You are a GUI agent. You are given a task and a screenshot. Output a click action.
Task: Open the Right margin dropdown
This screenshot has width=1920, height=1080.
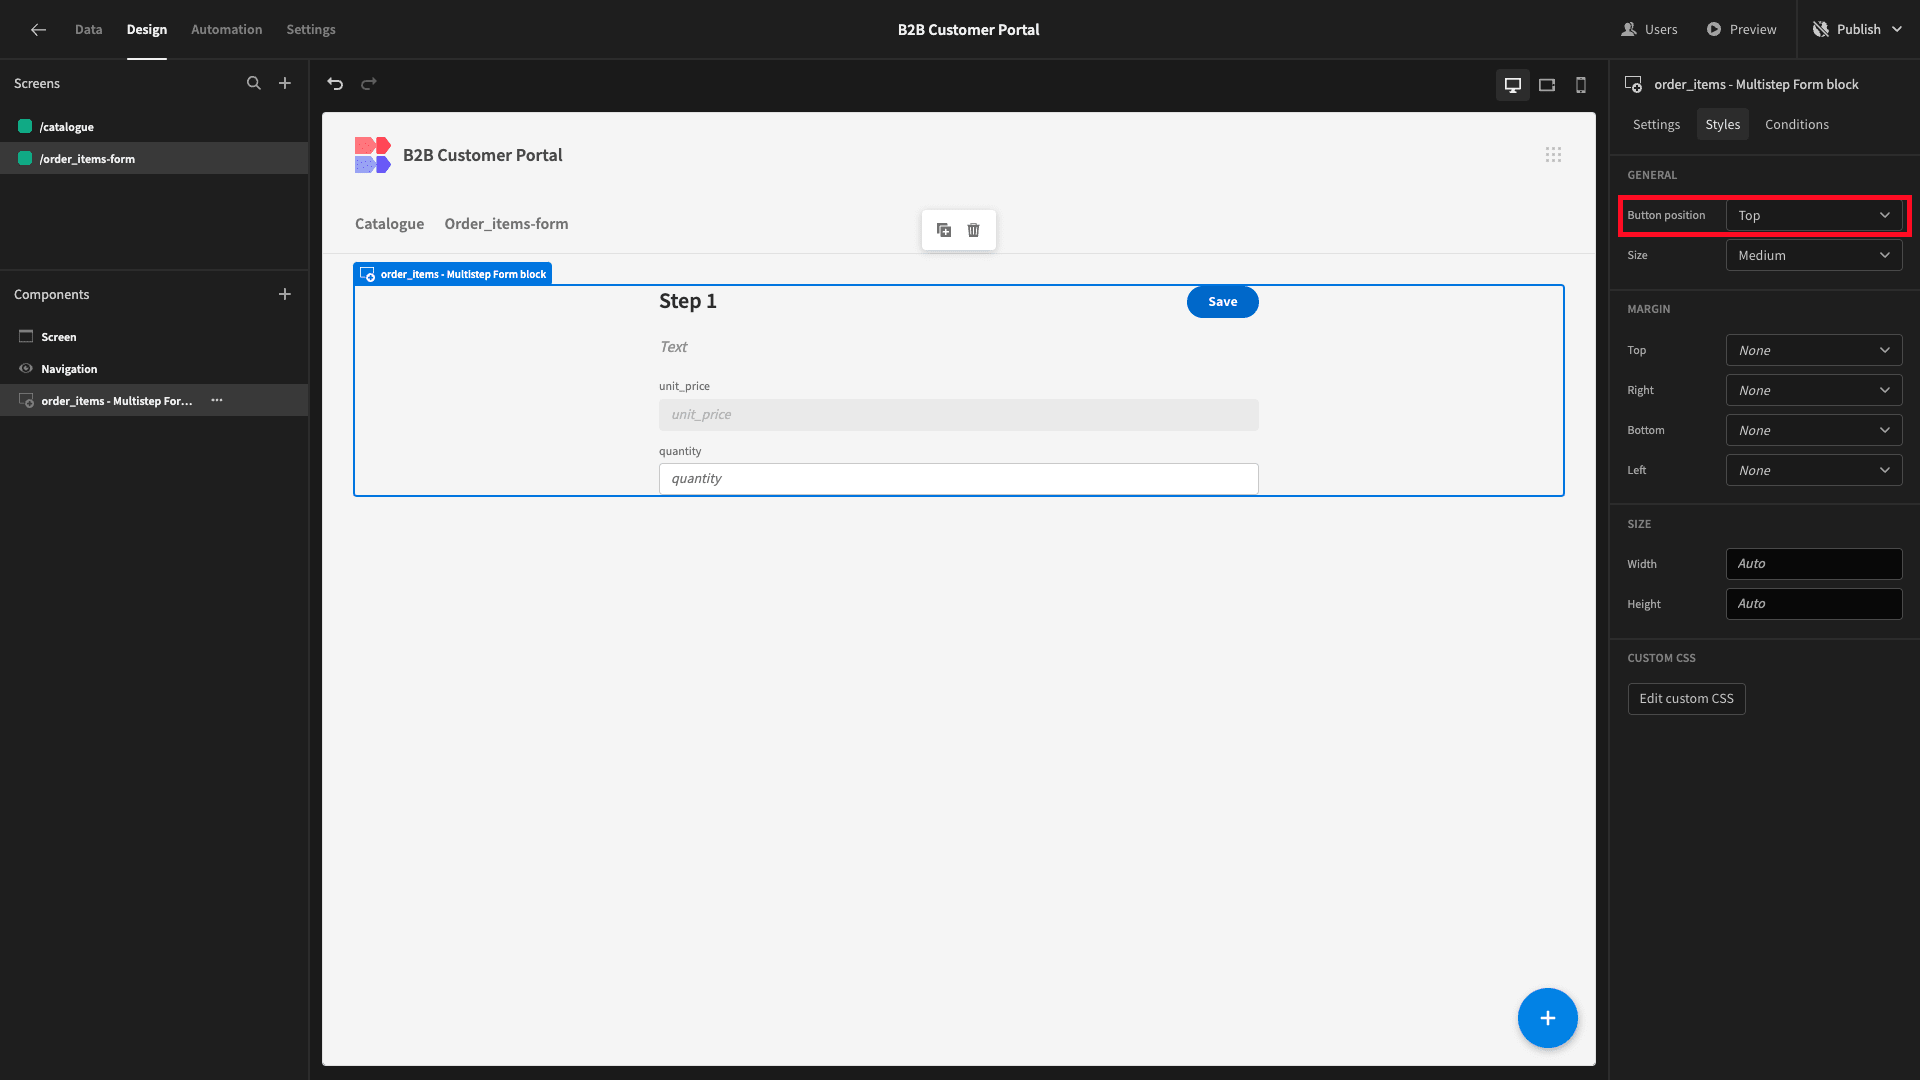[x=1814, y=391]
